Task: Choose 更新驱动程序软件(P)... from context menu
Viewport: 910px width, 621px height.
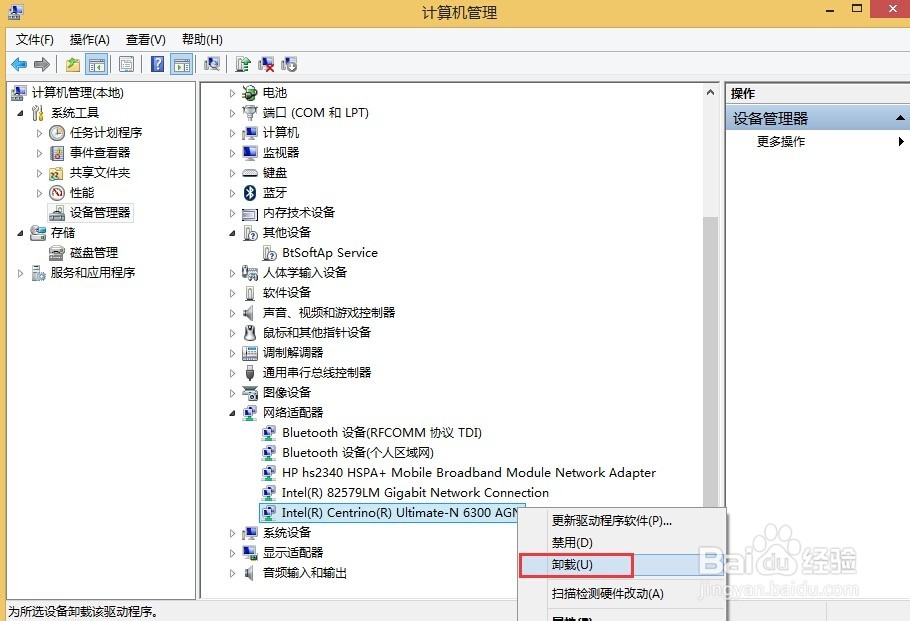Action: 621,521
